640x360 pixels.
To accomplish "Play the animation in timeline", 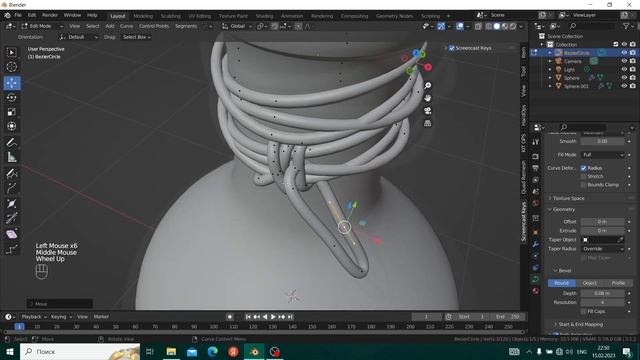I will (x=273, y=317).
